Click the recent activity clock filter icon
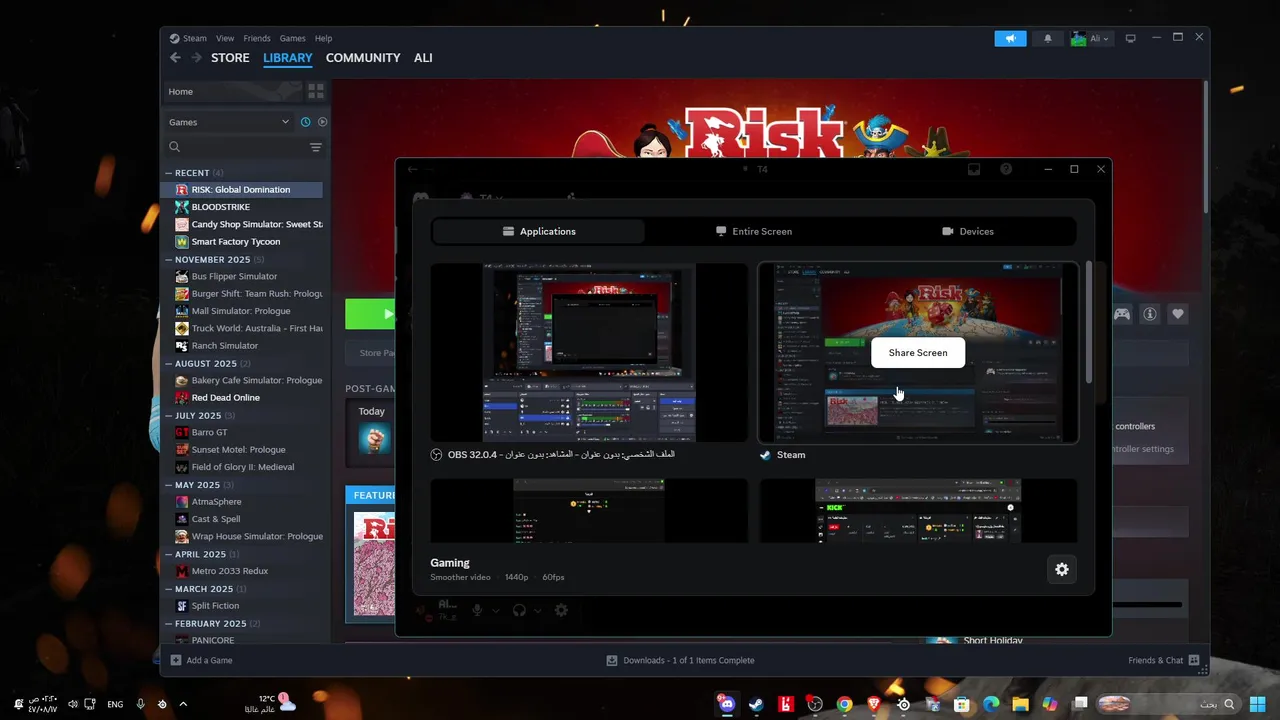This screenshot has height=720, width=1280. (305, 122)
